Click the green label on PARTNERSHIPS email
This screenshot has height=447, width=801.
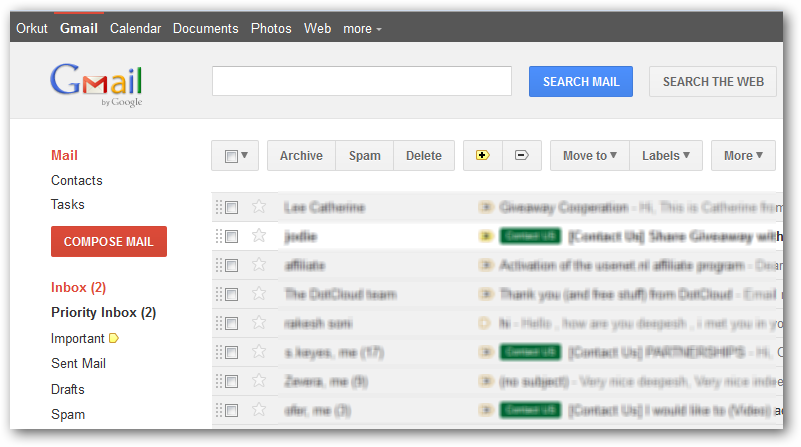click(x=530, y=351)
